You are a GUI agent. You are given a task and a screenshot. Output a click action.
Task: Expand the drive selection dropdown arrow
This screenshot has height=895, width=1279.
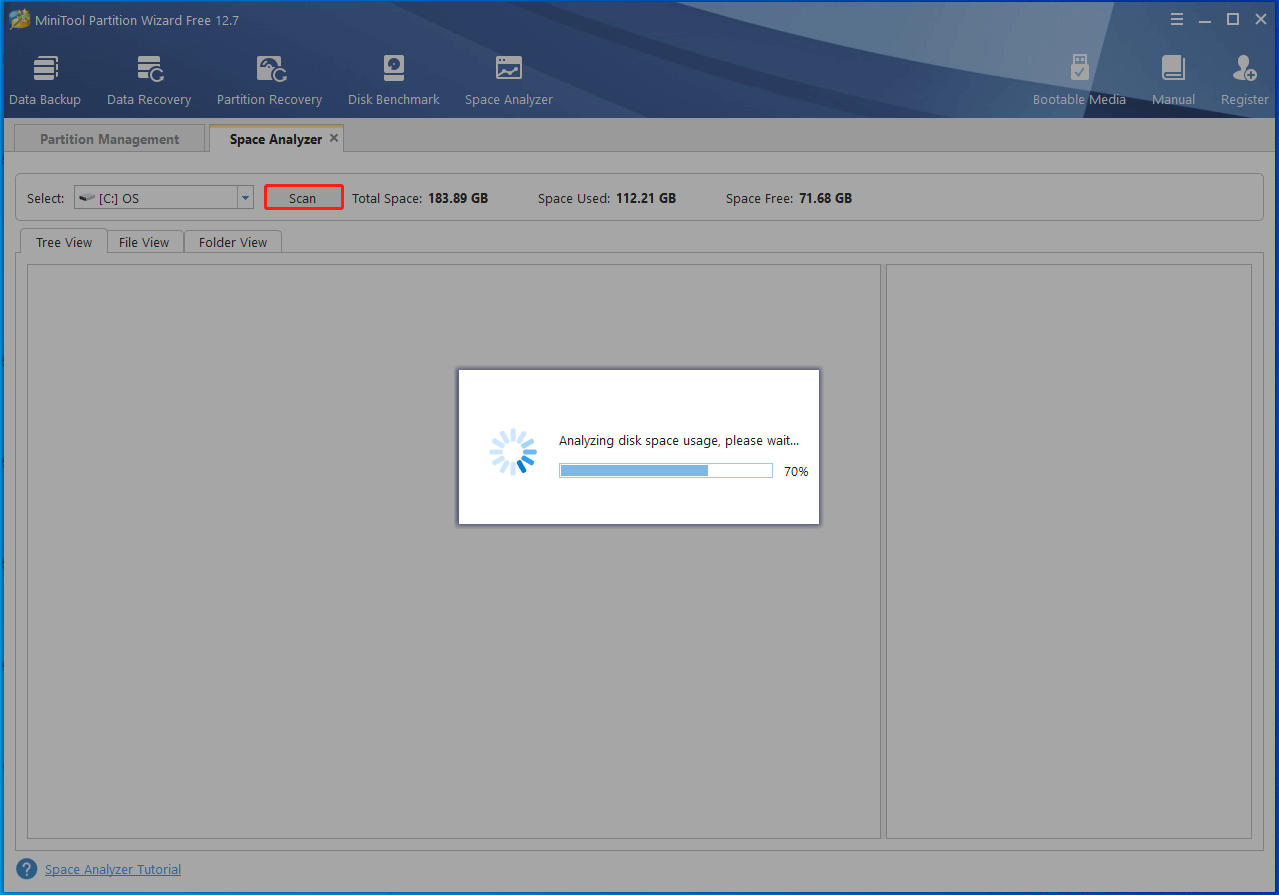click(246, 198)
